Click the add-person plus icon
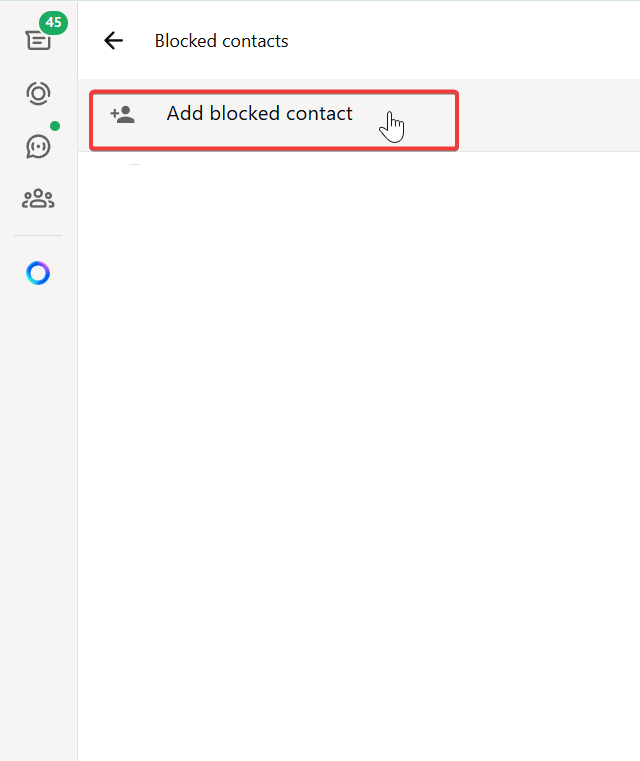 pos(123,115)
